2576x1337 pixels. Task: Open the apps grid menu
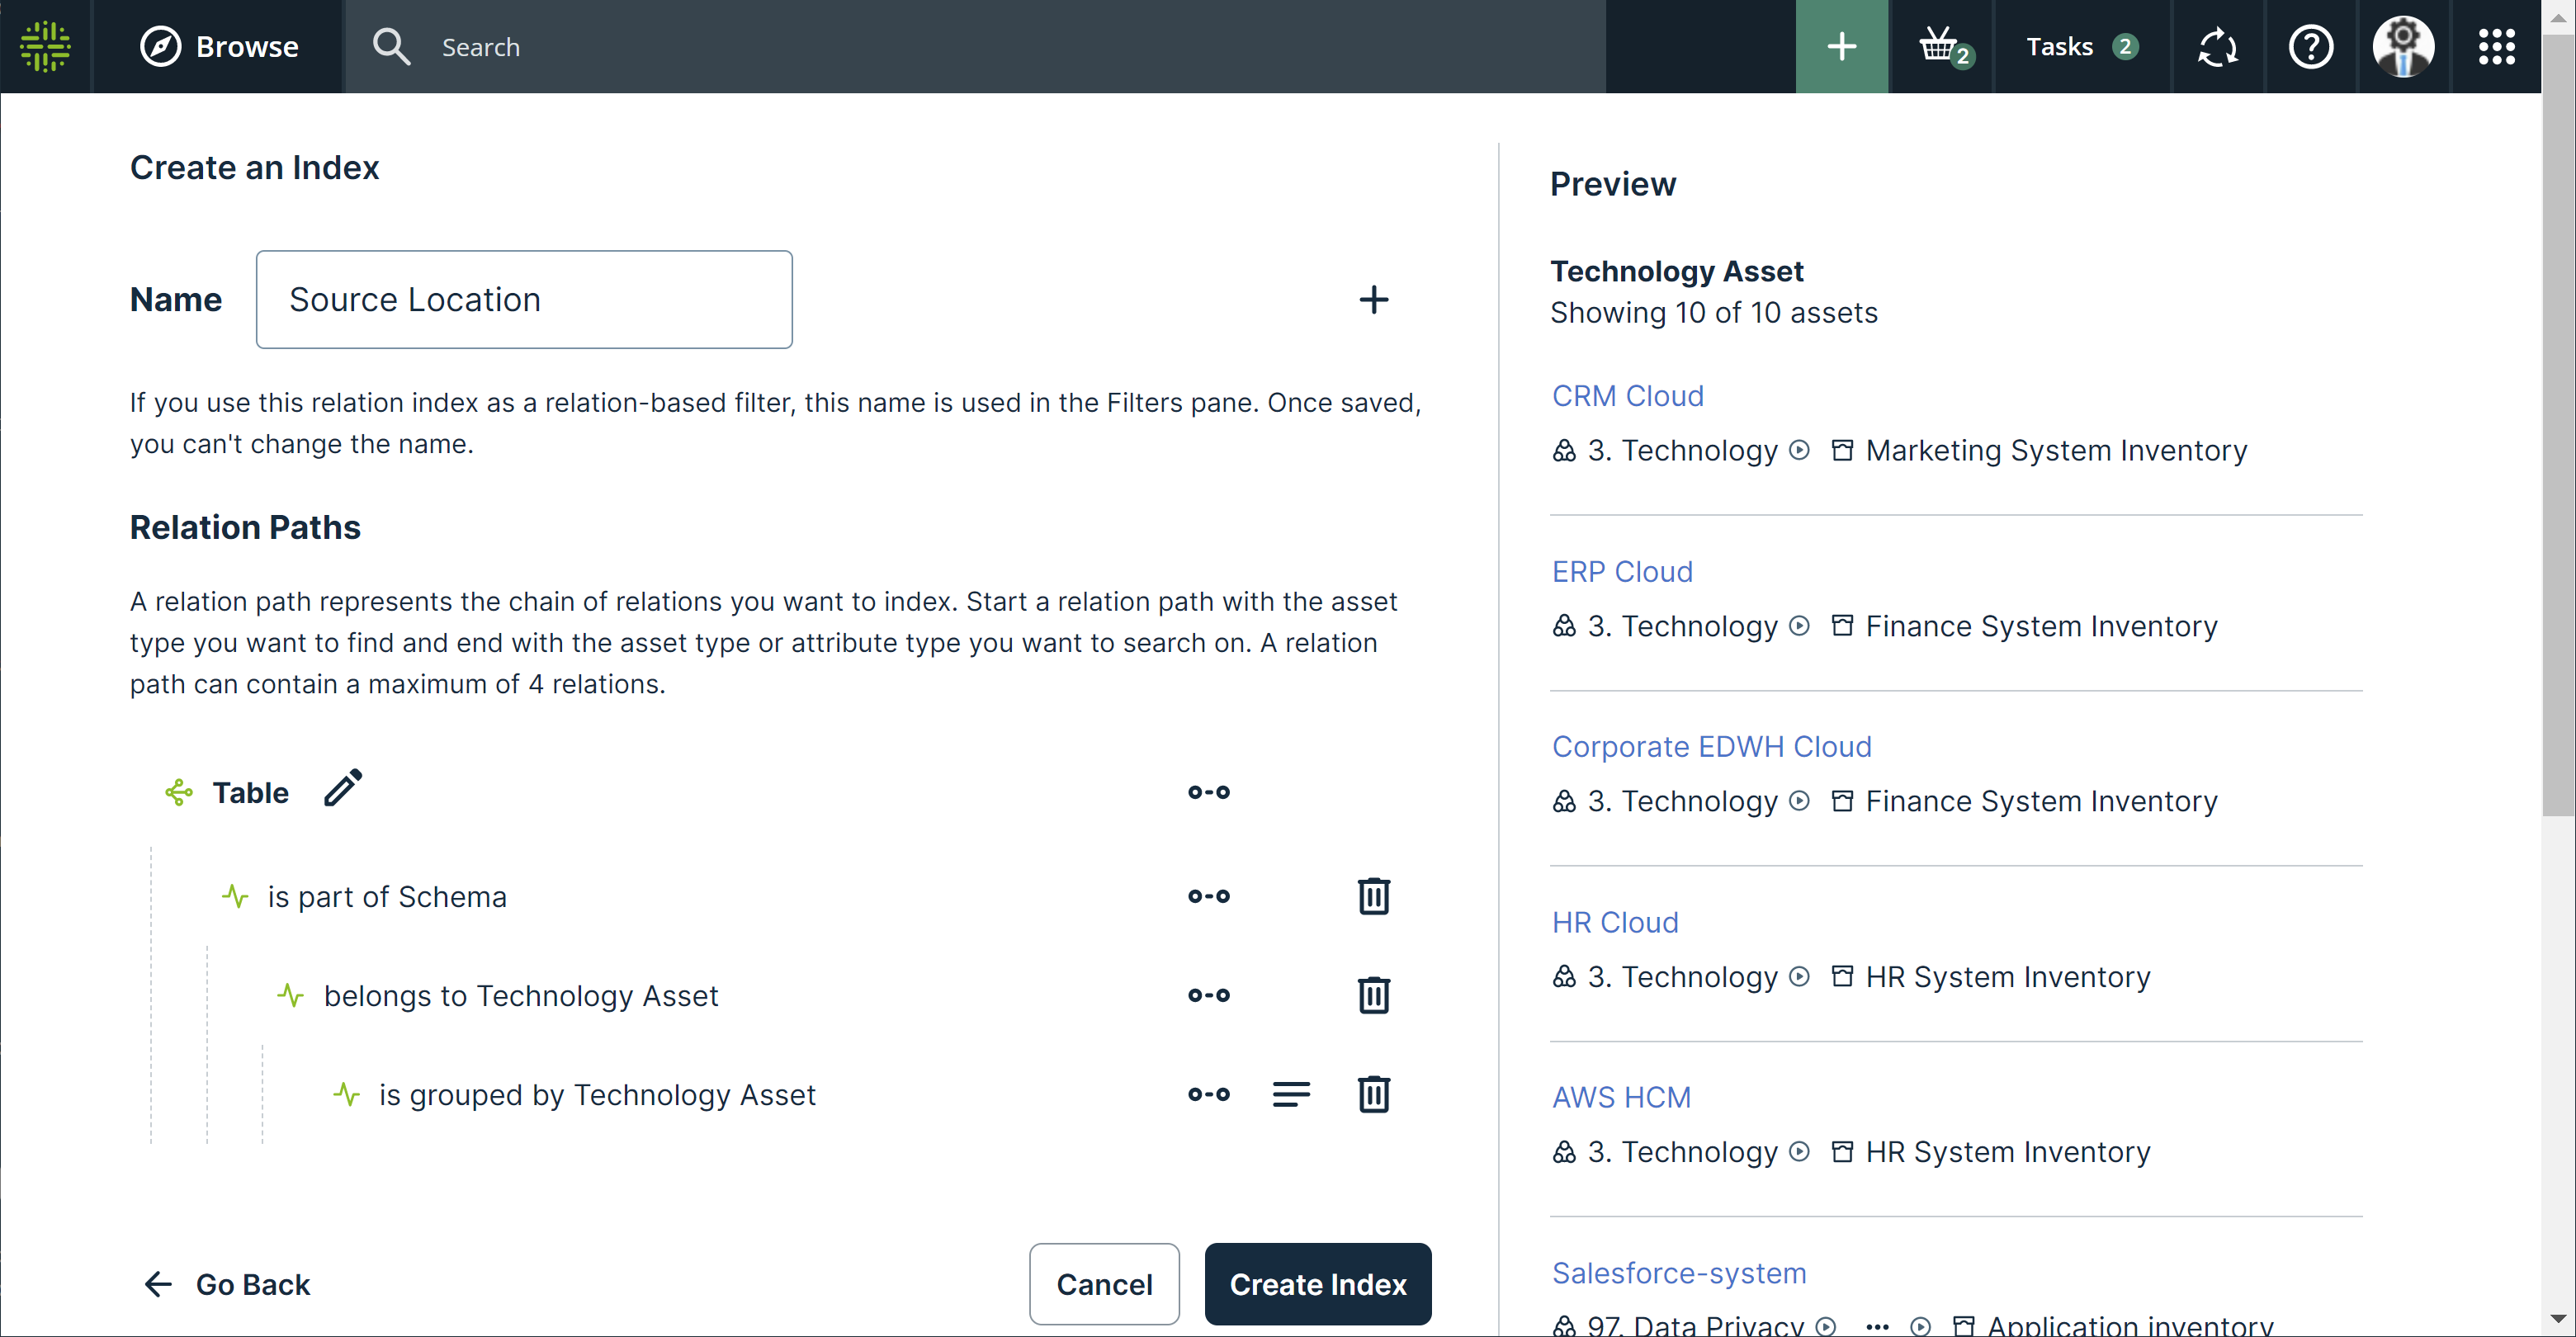(2496, 47)
